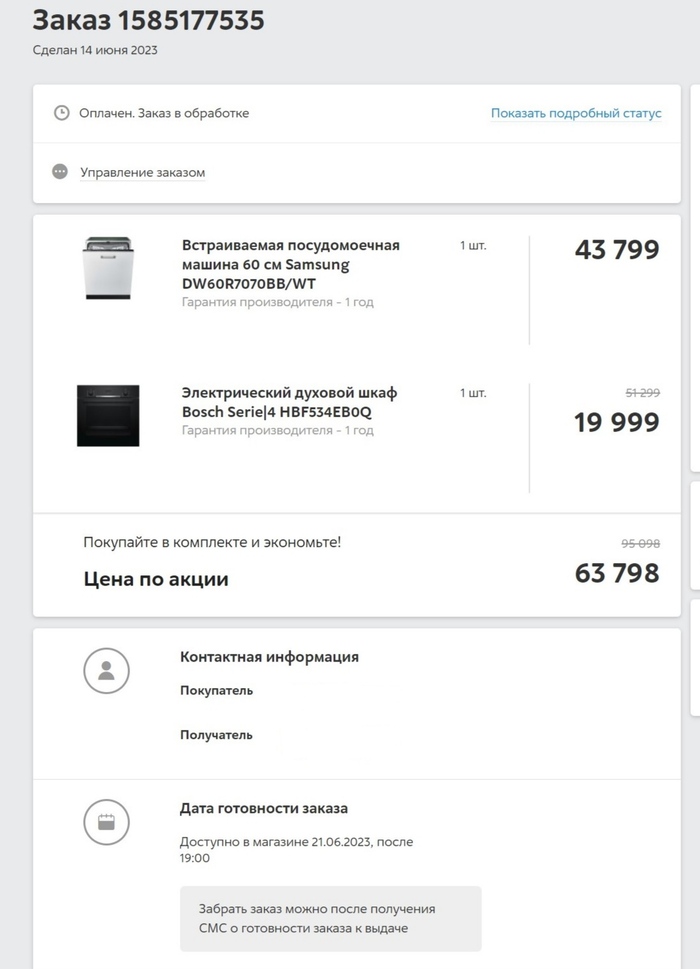Open Samsung DW60R7070BB/WT dishwasher title link
The height and width of the screenshot is (969, 700).
point(290,264)
